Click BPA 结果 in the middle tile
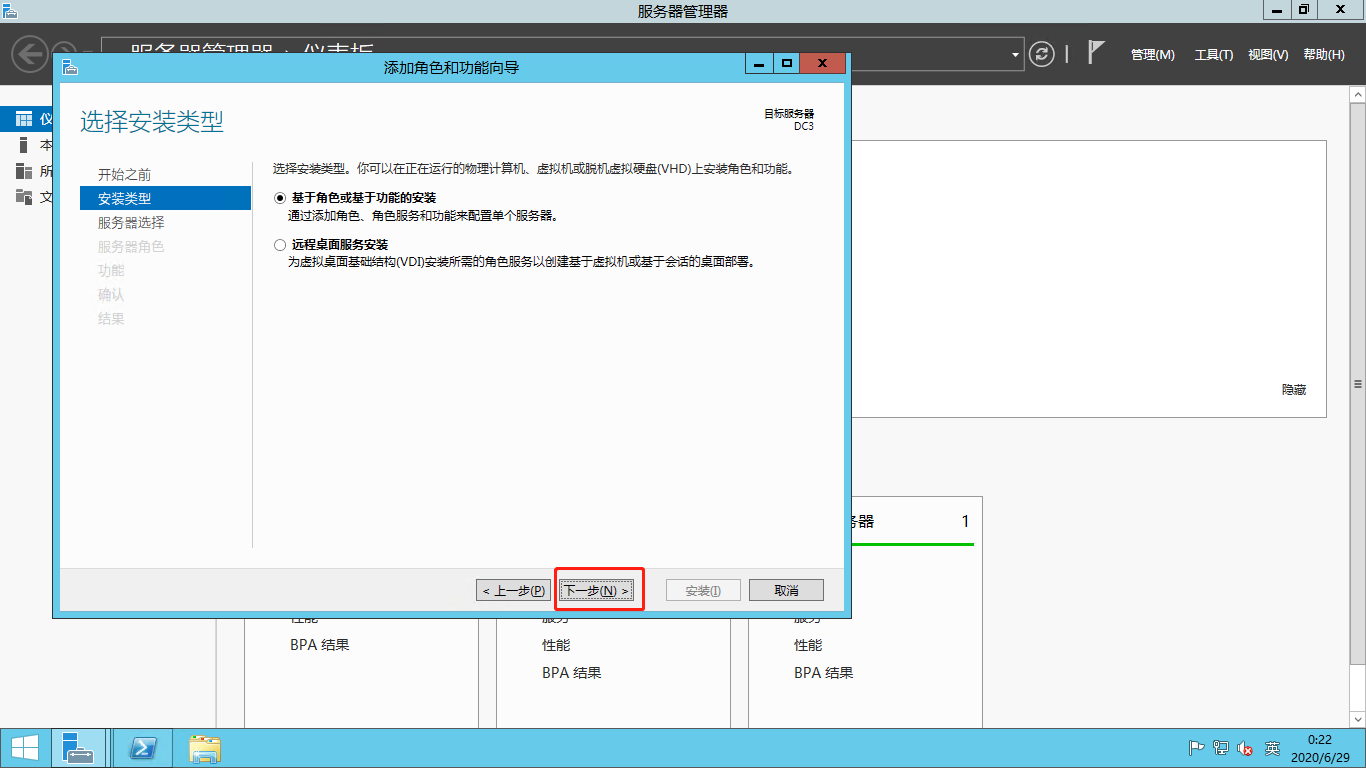 (572, 673)
